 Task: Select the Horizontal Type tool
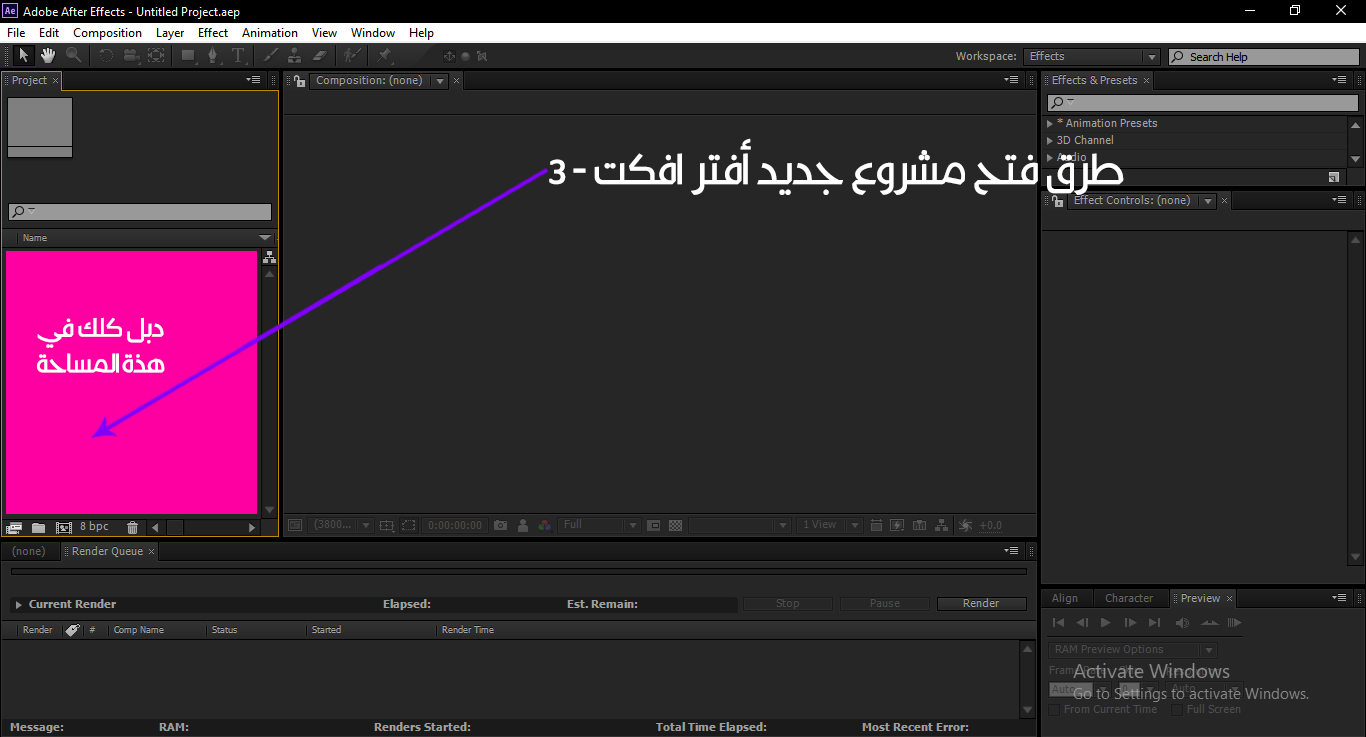(x=238, y=56)
